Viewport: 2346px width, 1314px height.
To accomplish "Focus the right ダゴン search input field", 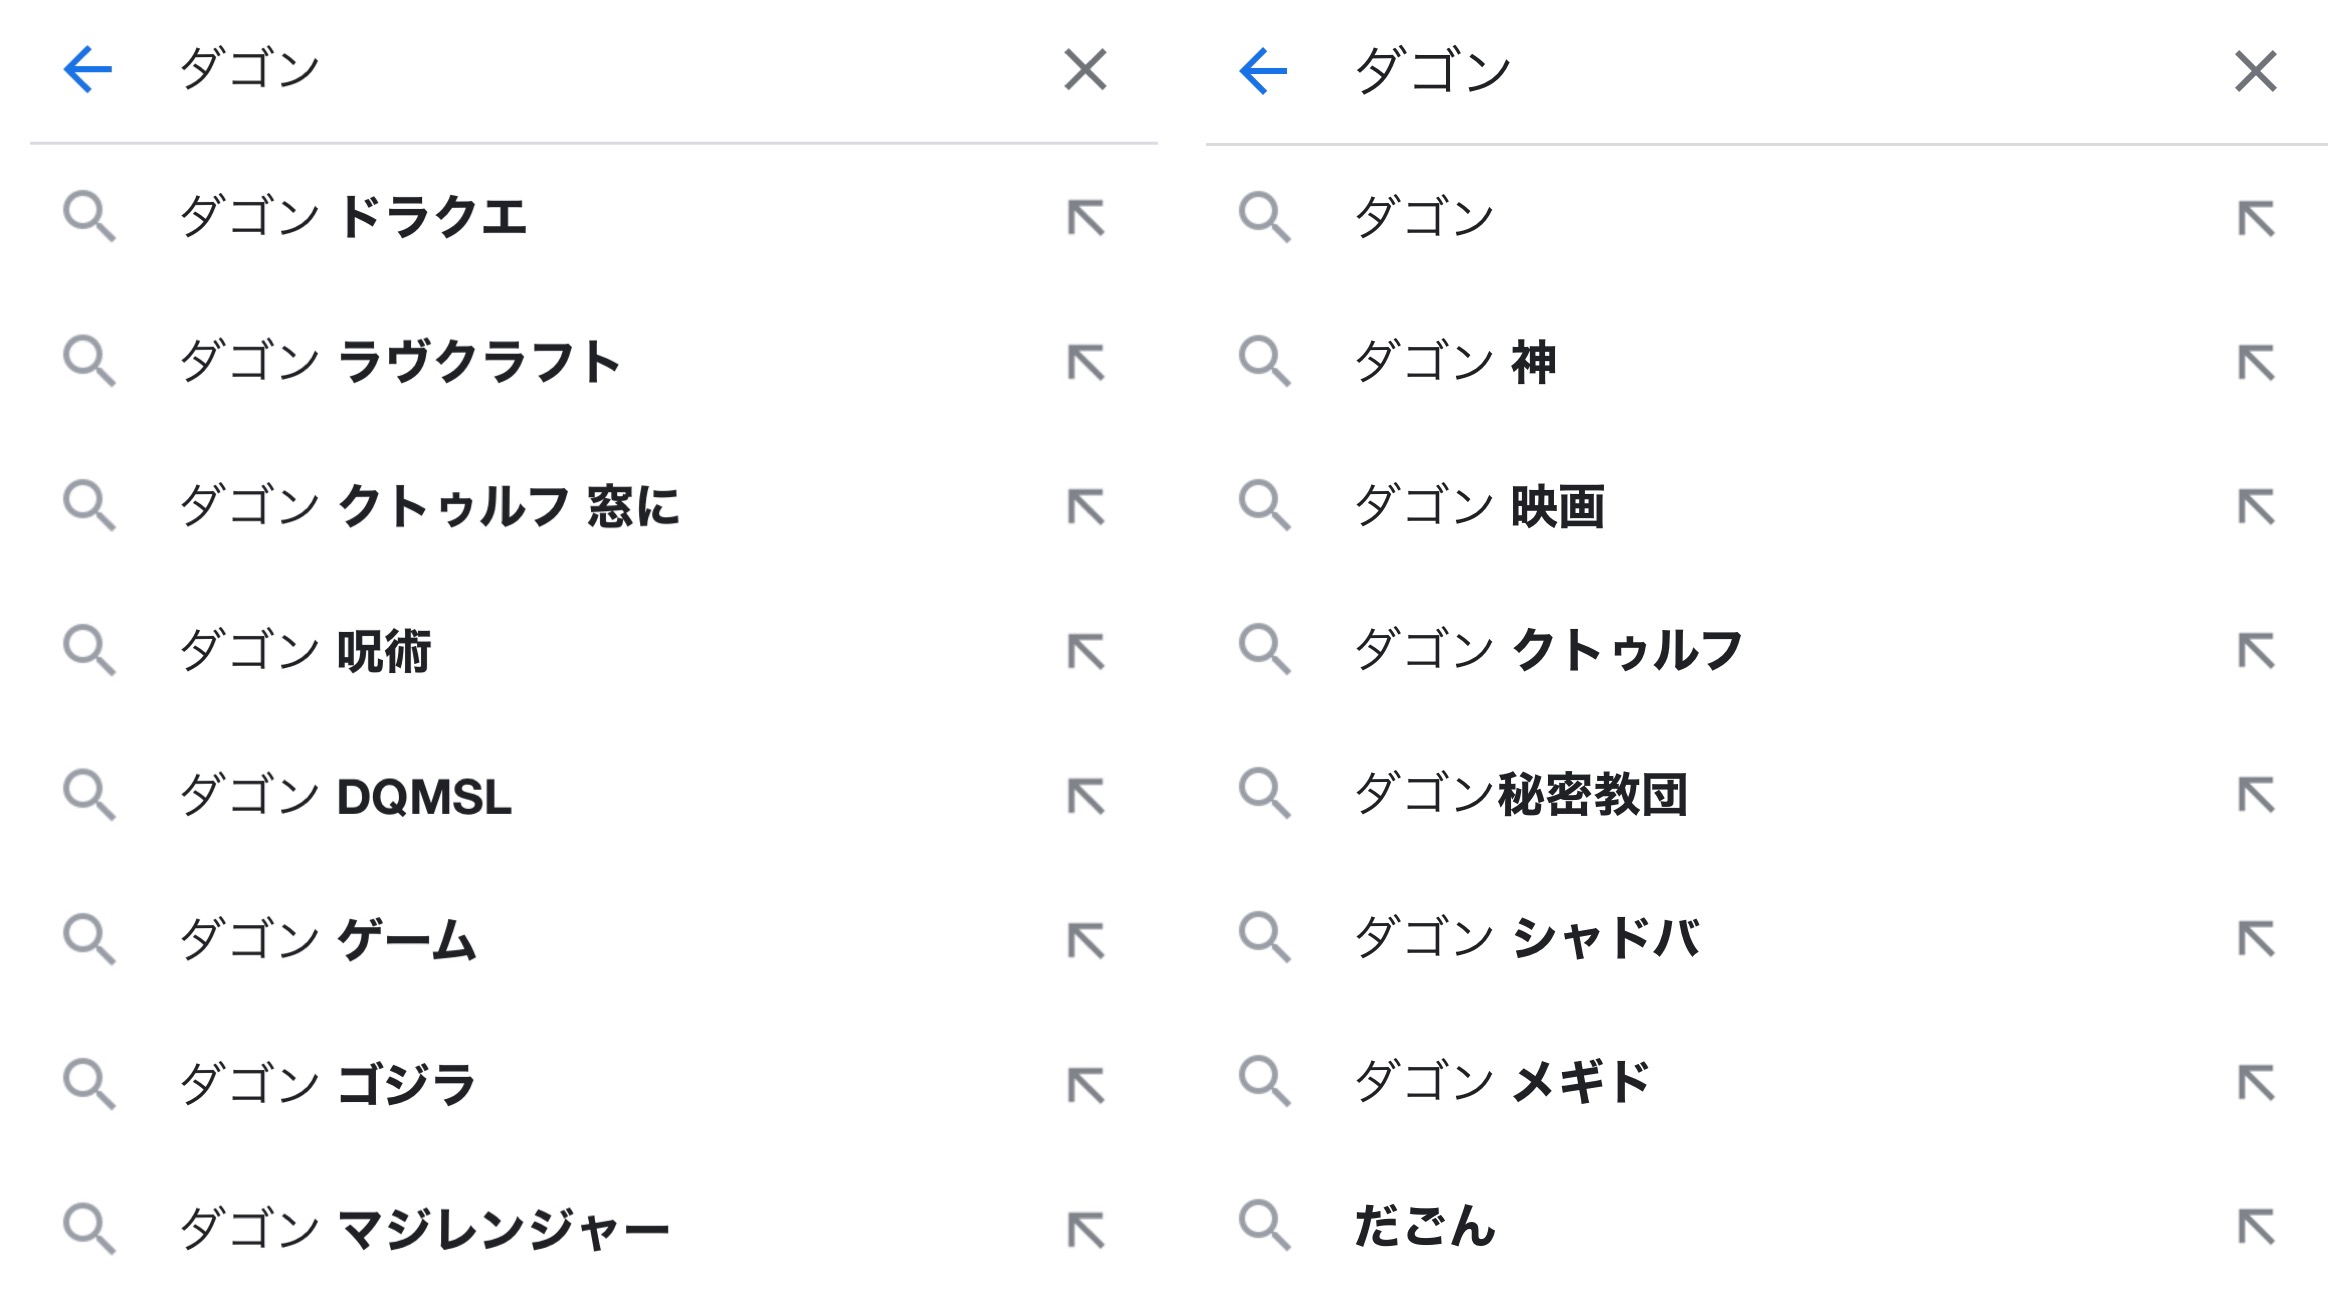I will coord(1780,71).
